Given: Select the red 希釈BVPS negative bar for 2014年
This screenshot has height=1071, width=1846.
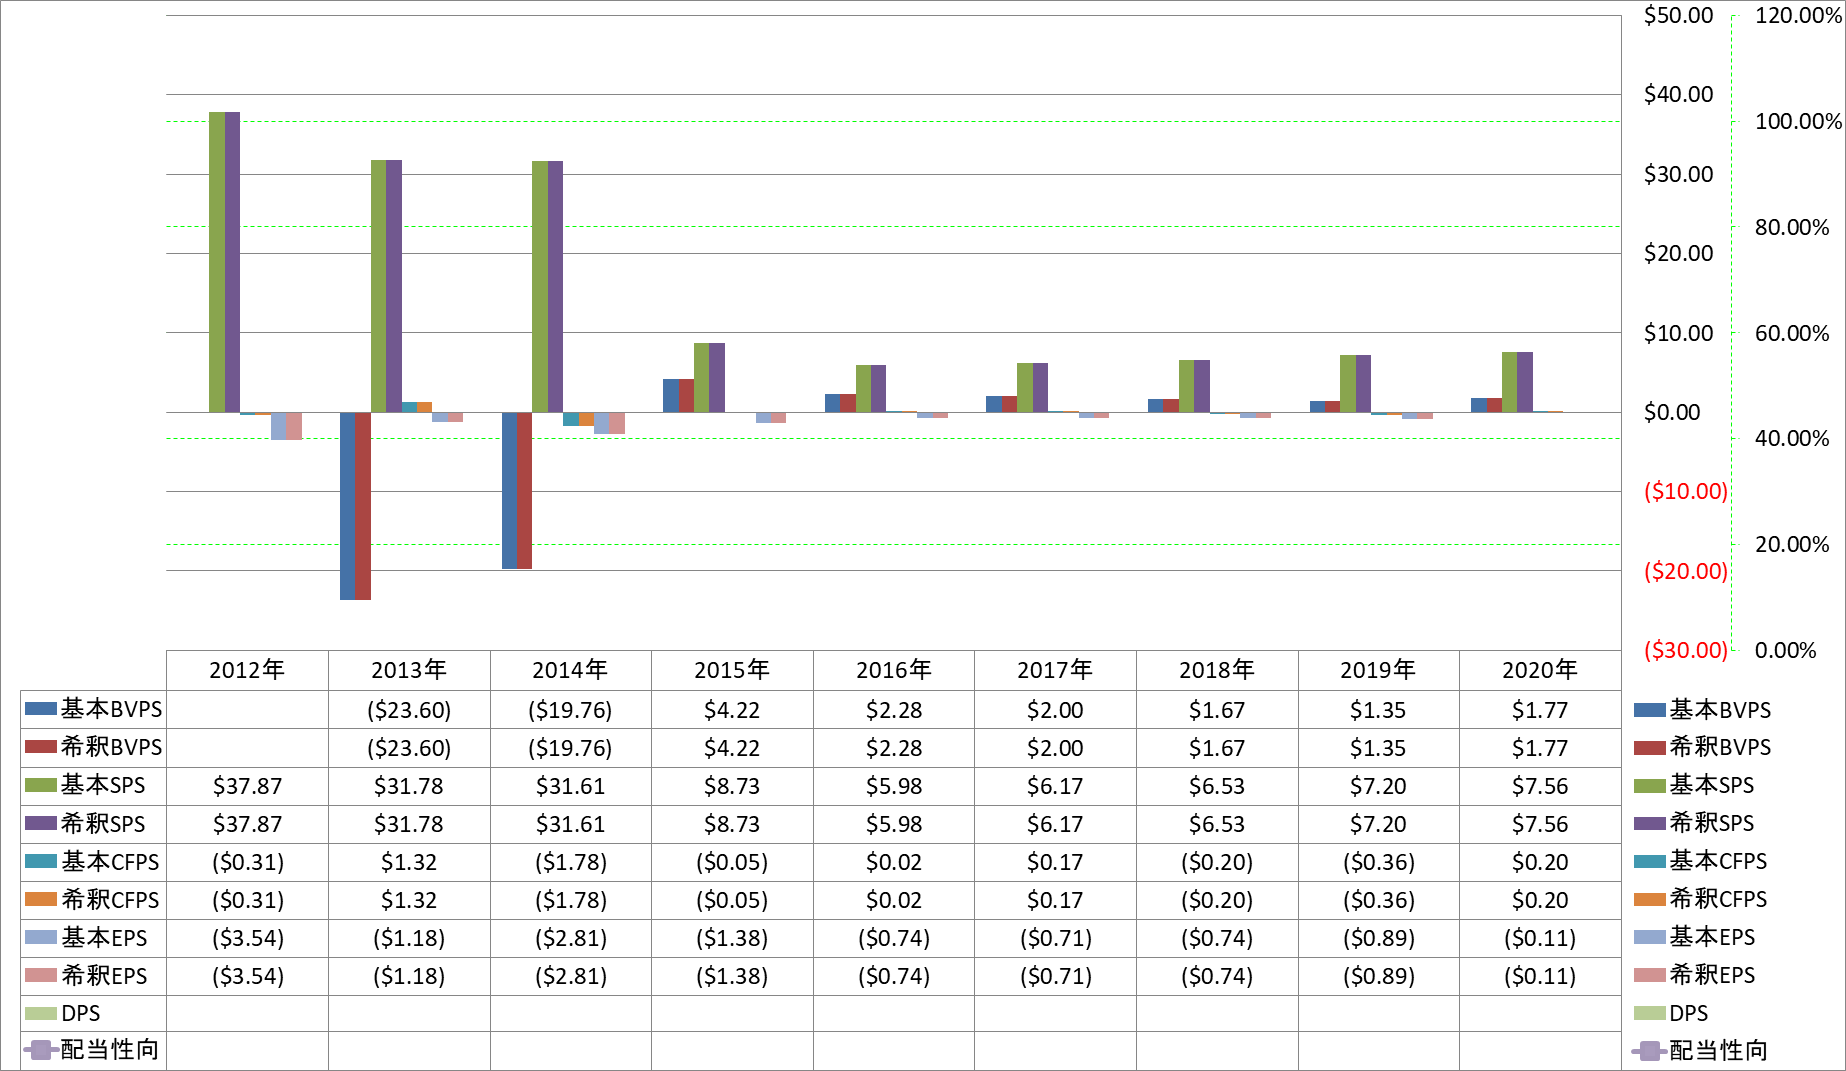Looking at the screenshot, I should (x=524, y=491).
